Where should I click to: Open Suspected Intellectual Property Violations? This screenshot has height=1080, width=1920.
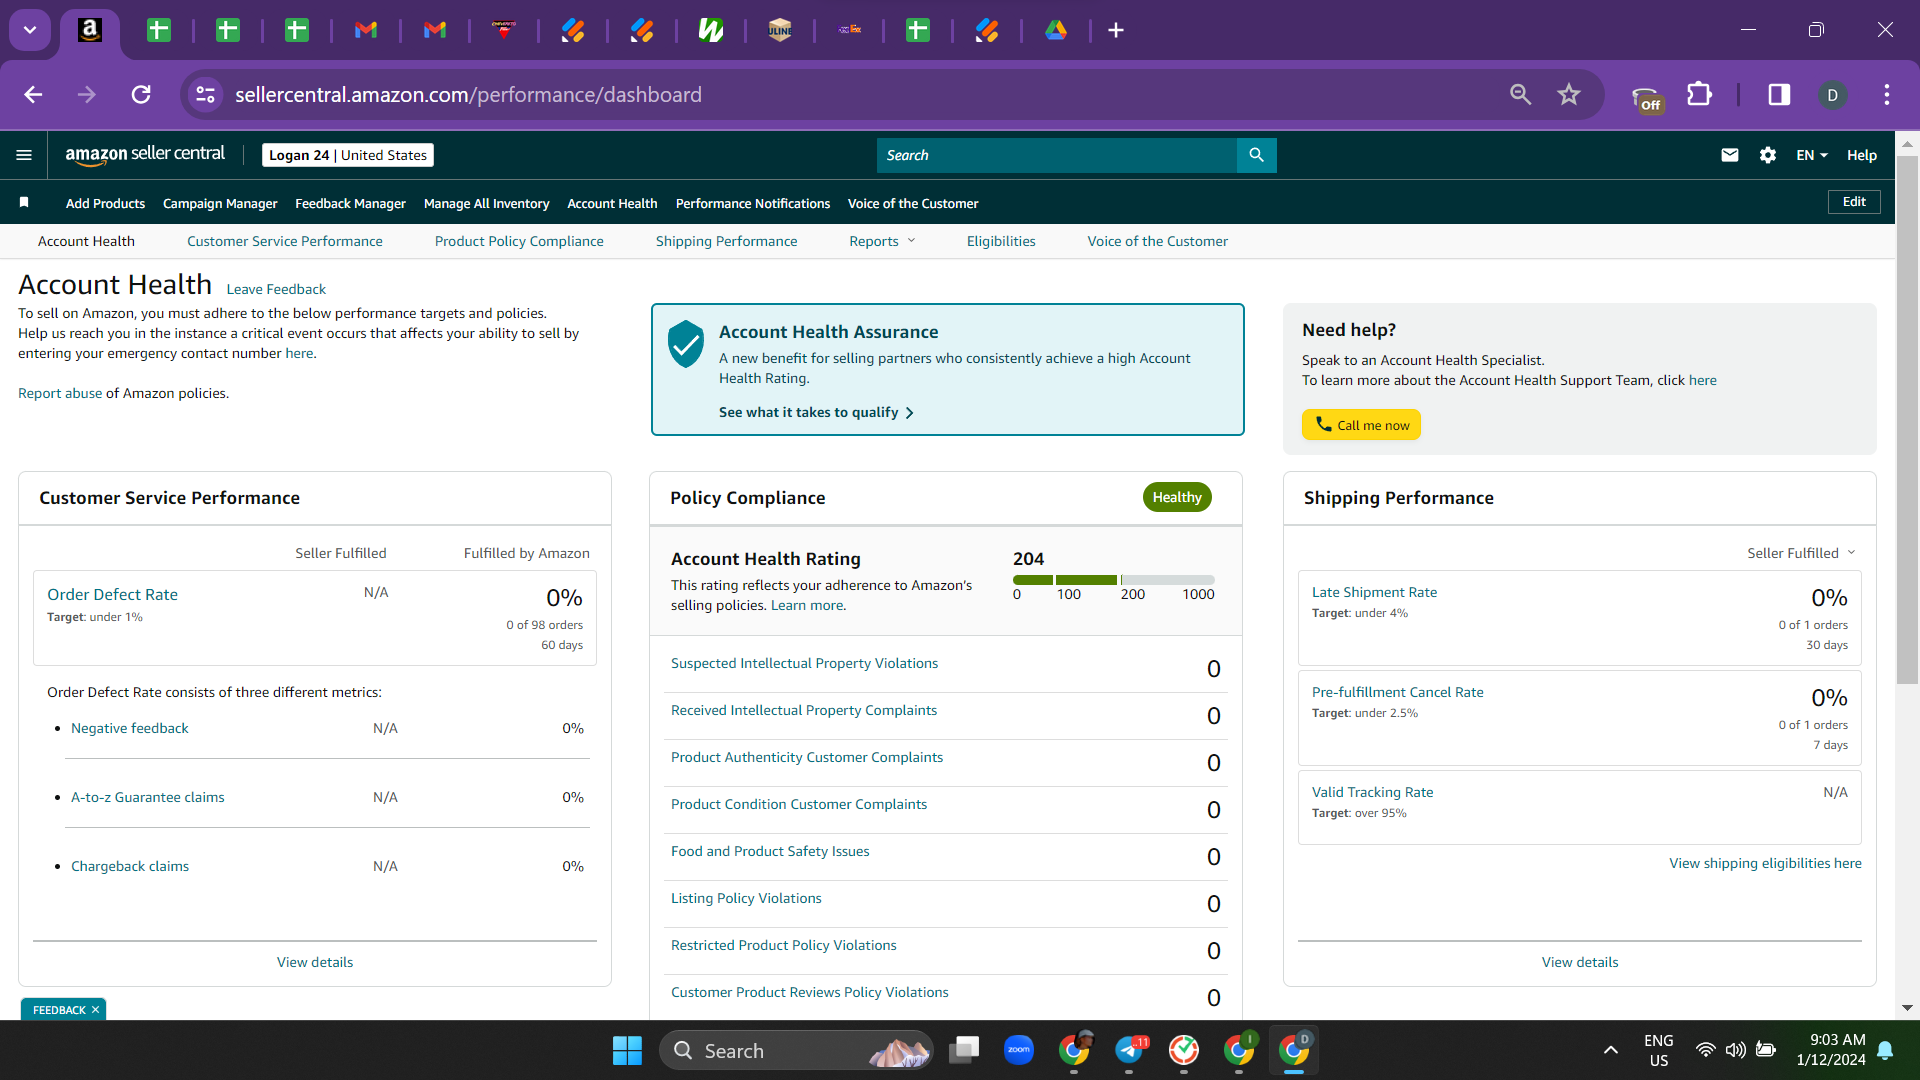(x=804, y=663)
